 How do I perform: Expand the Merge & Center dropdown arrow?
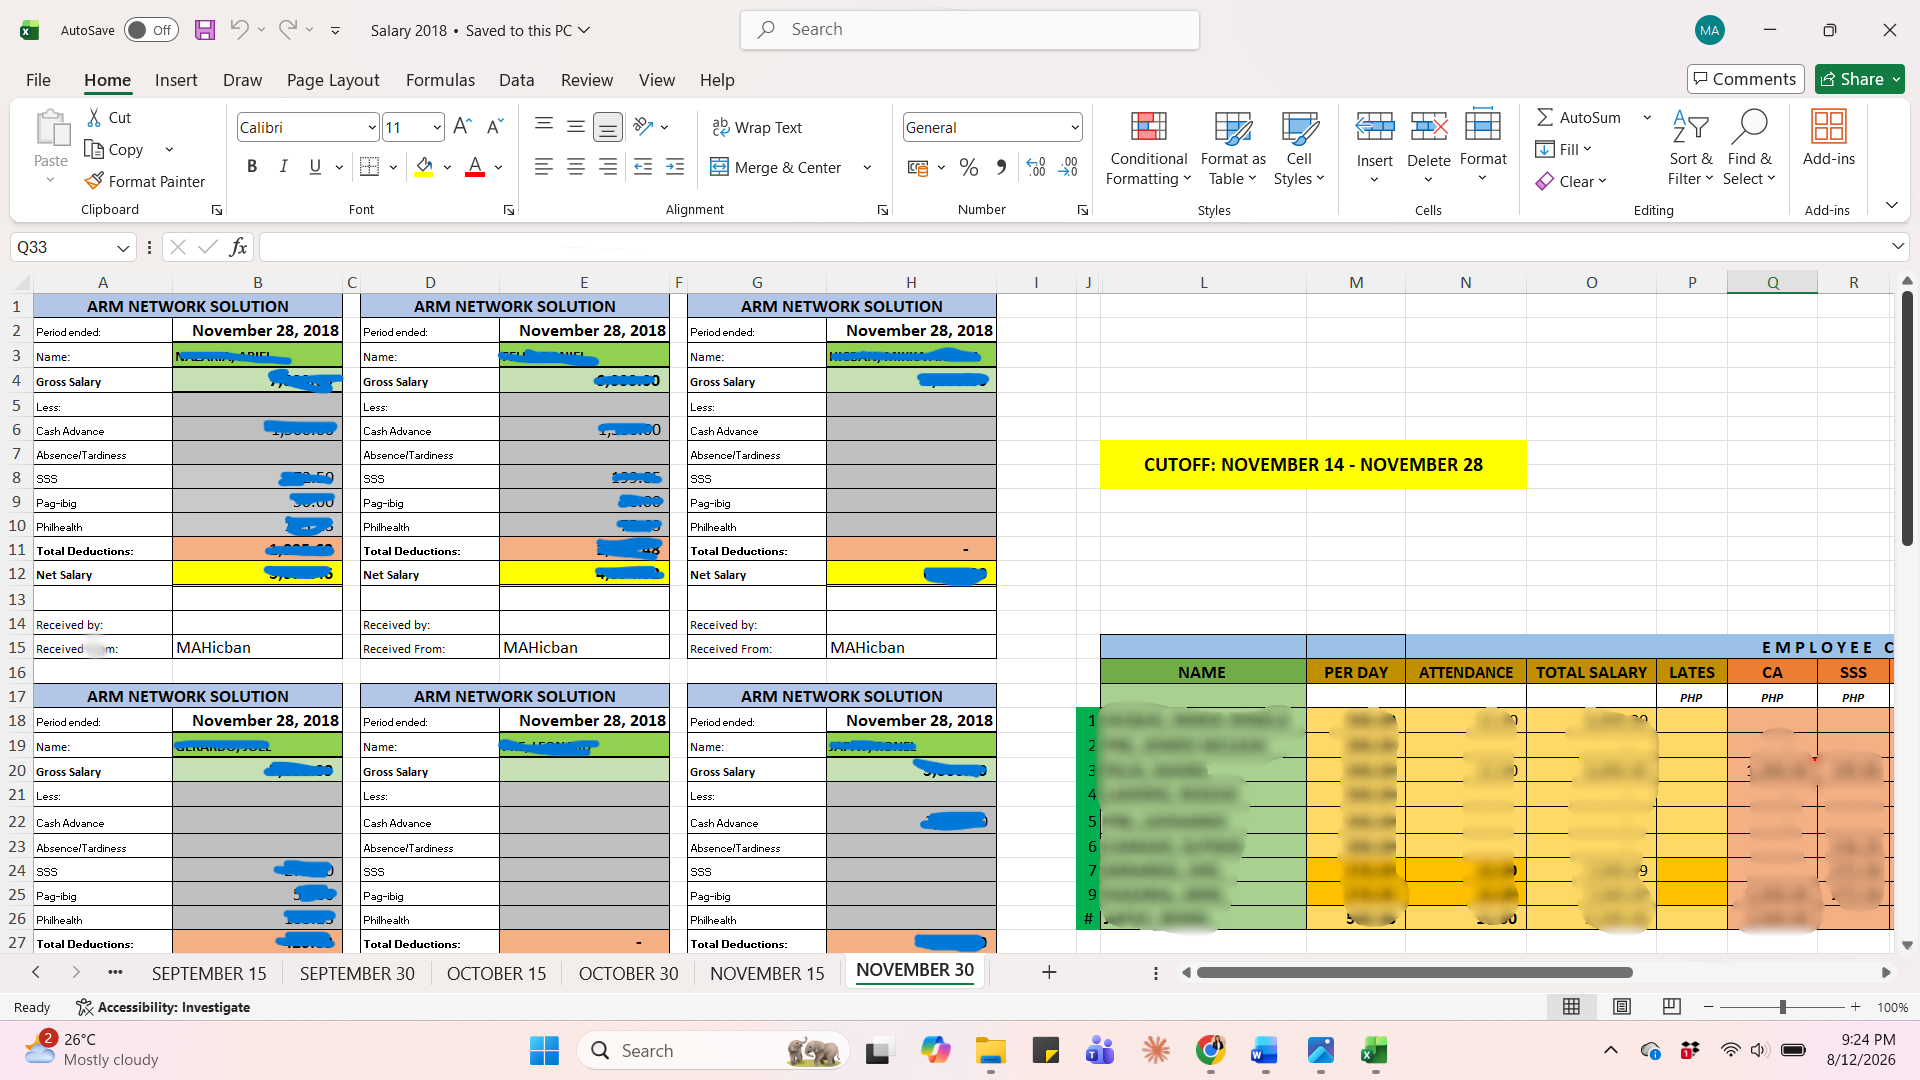(867, 167)
